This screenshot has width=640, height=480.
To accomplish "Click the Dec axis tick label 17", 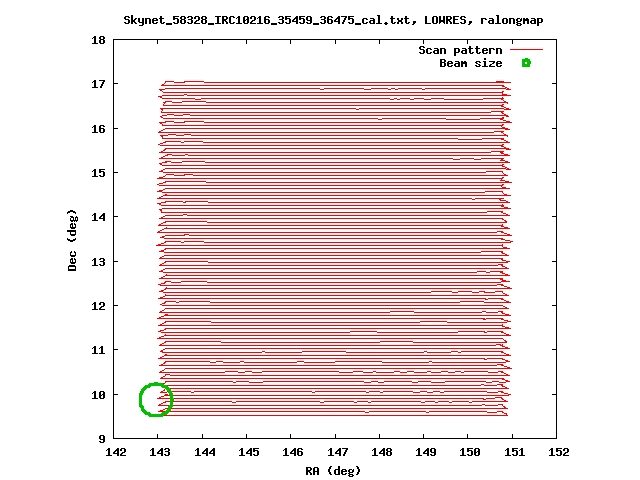I will (x=98, y=84).
